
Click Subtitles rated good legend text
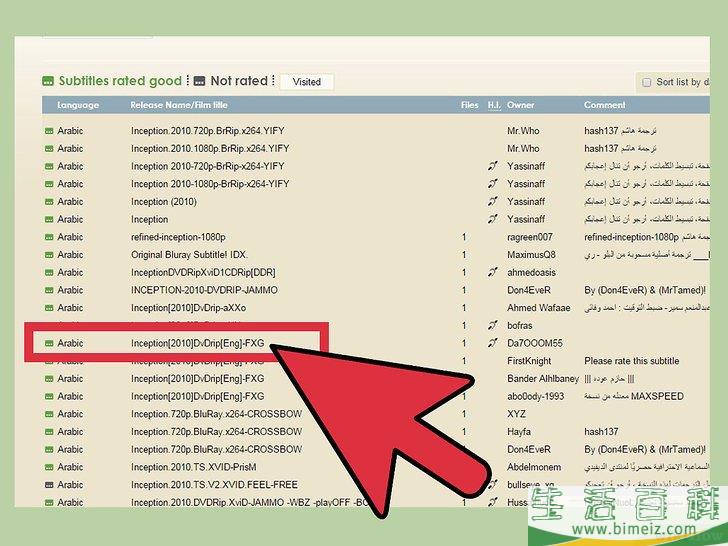(120, 81)
